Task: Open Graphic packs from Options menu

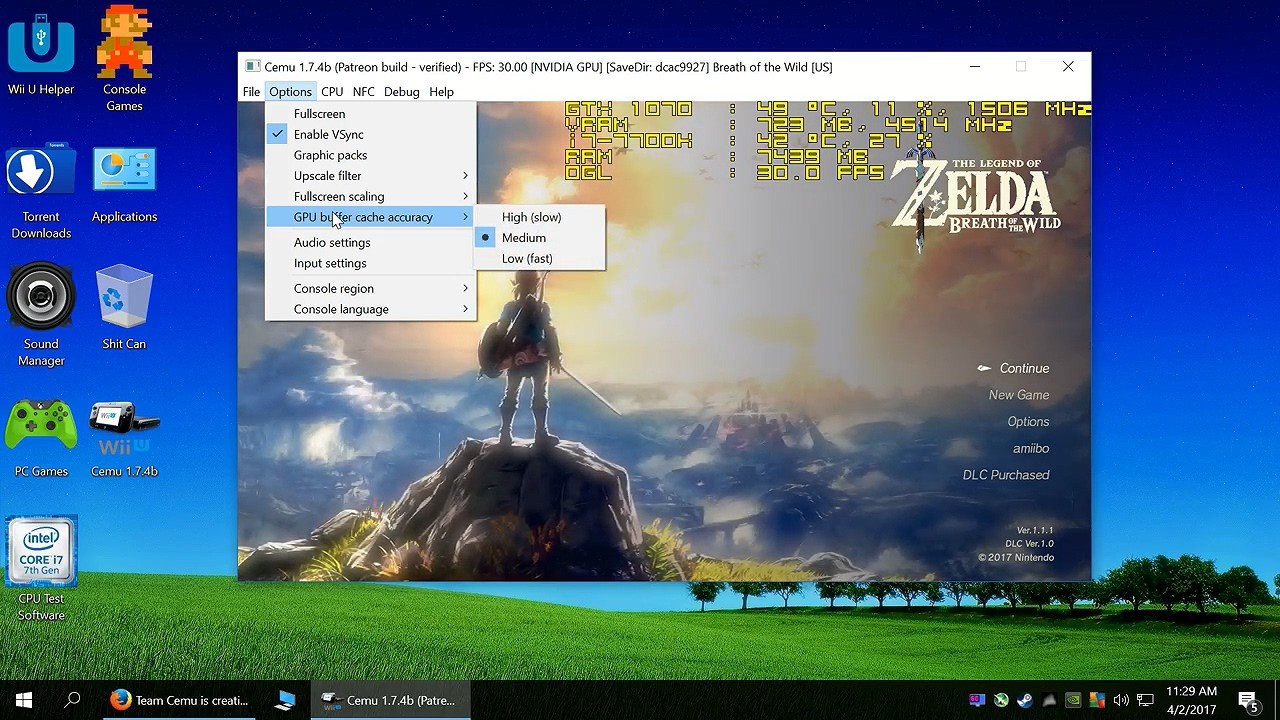Action: (370, 155)
